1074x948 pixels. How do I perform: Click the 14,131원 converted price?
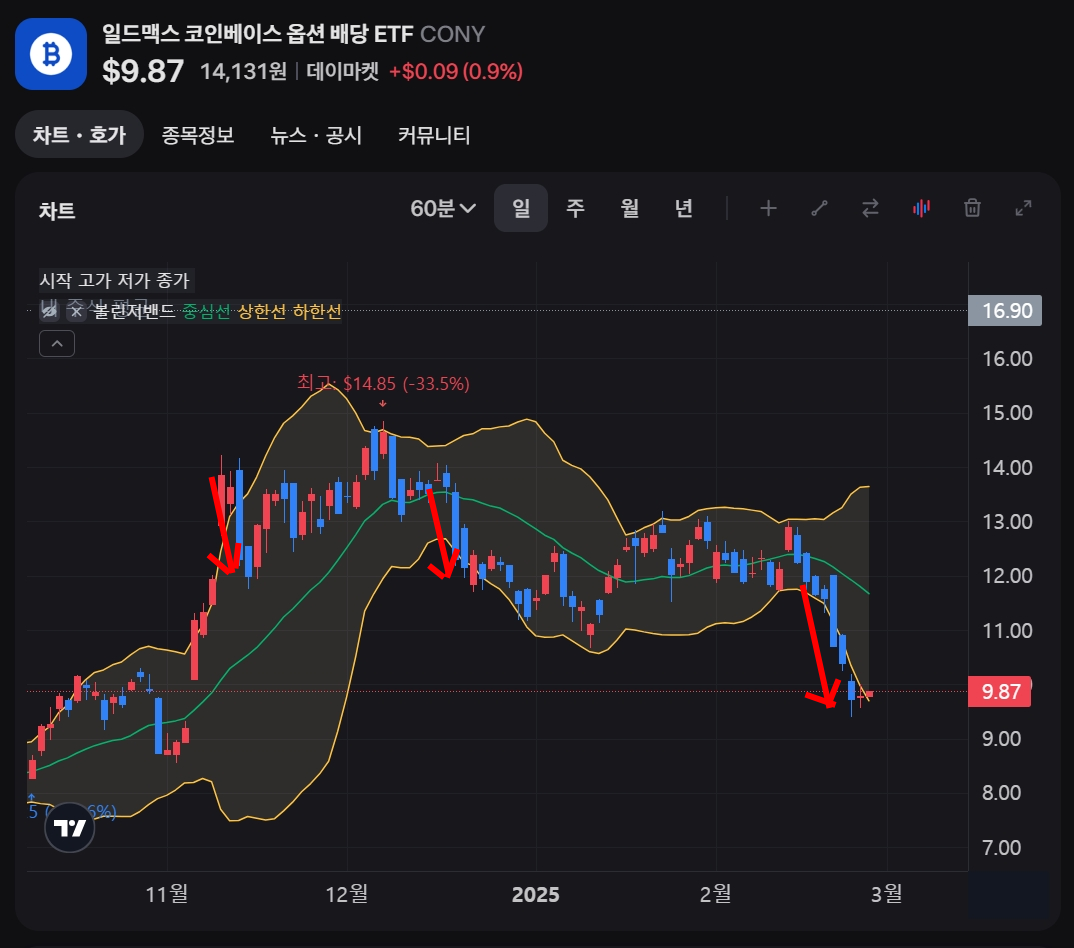click(x=244, y=71)
